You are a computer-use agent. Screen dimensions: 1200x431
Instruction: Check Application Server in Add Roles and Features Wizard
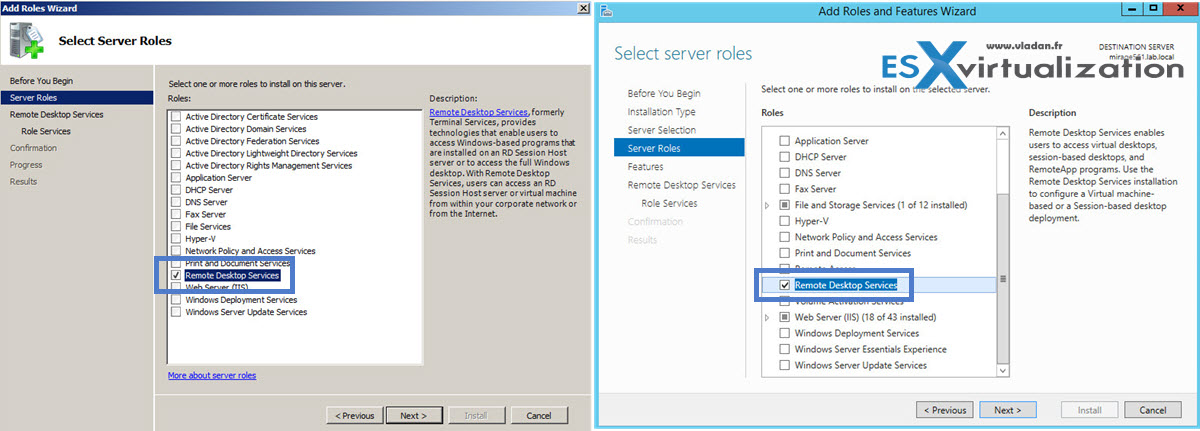pos(784,141)
